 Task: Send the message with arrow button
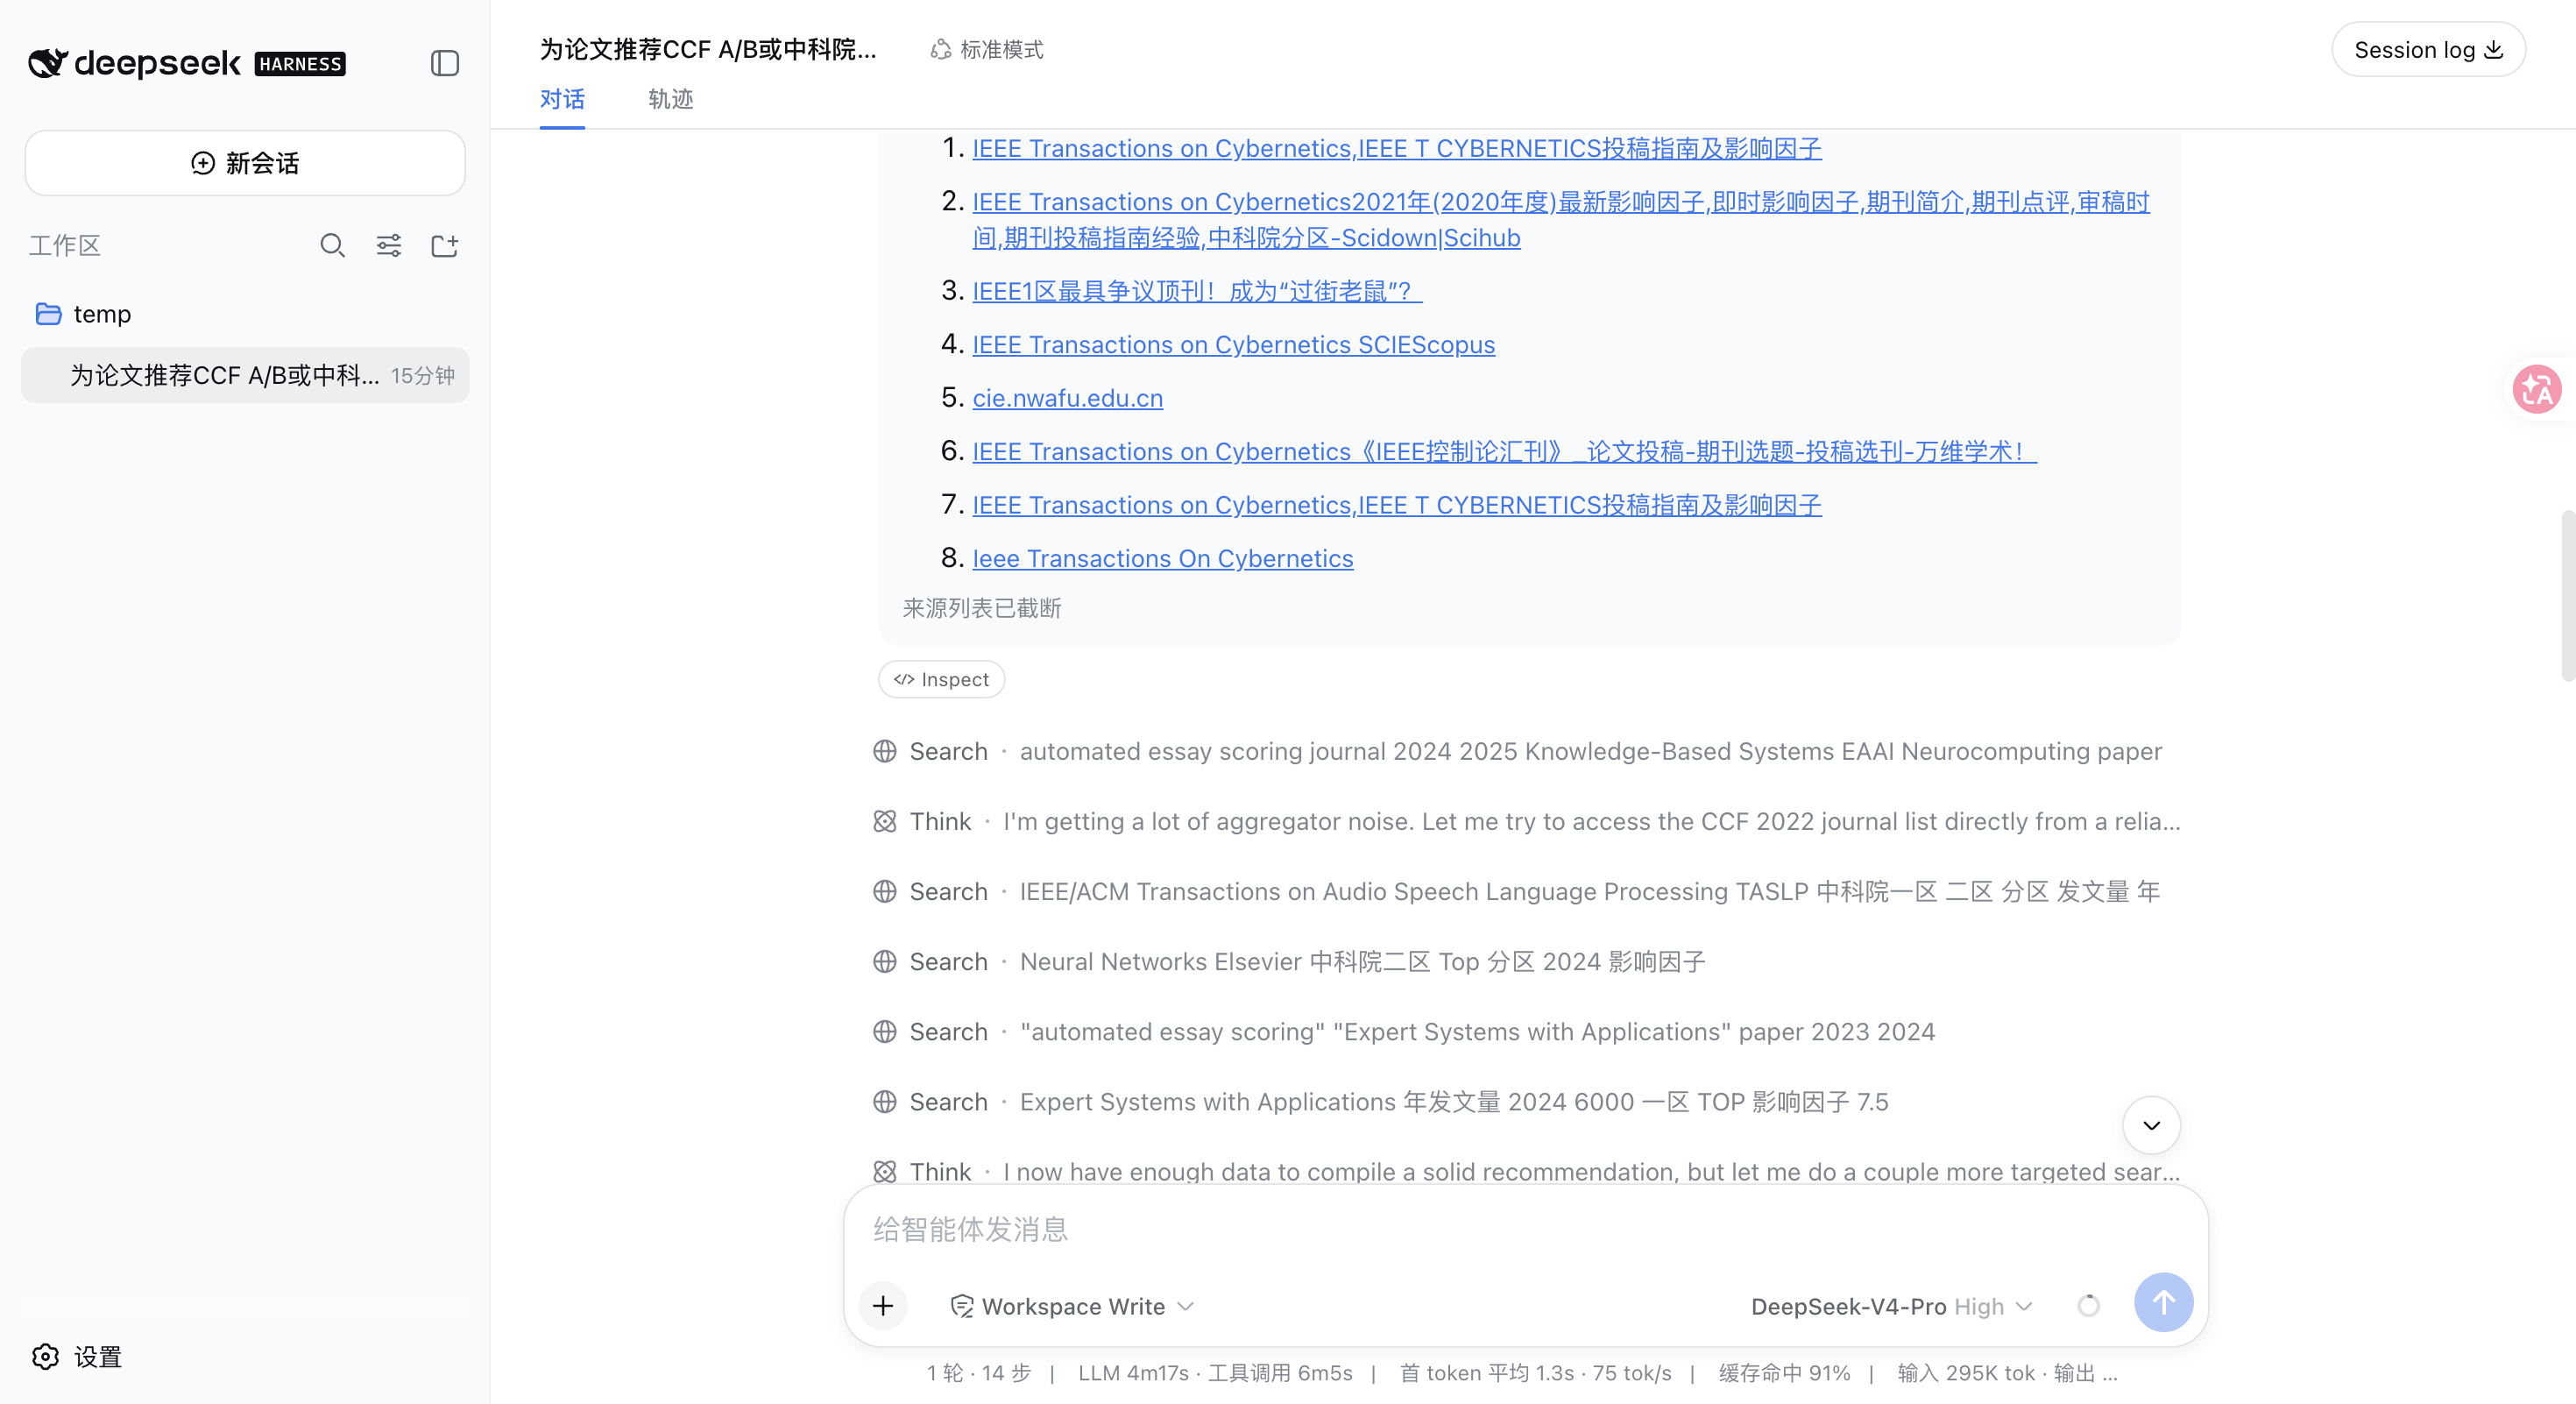click(2163, 1302)
